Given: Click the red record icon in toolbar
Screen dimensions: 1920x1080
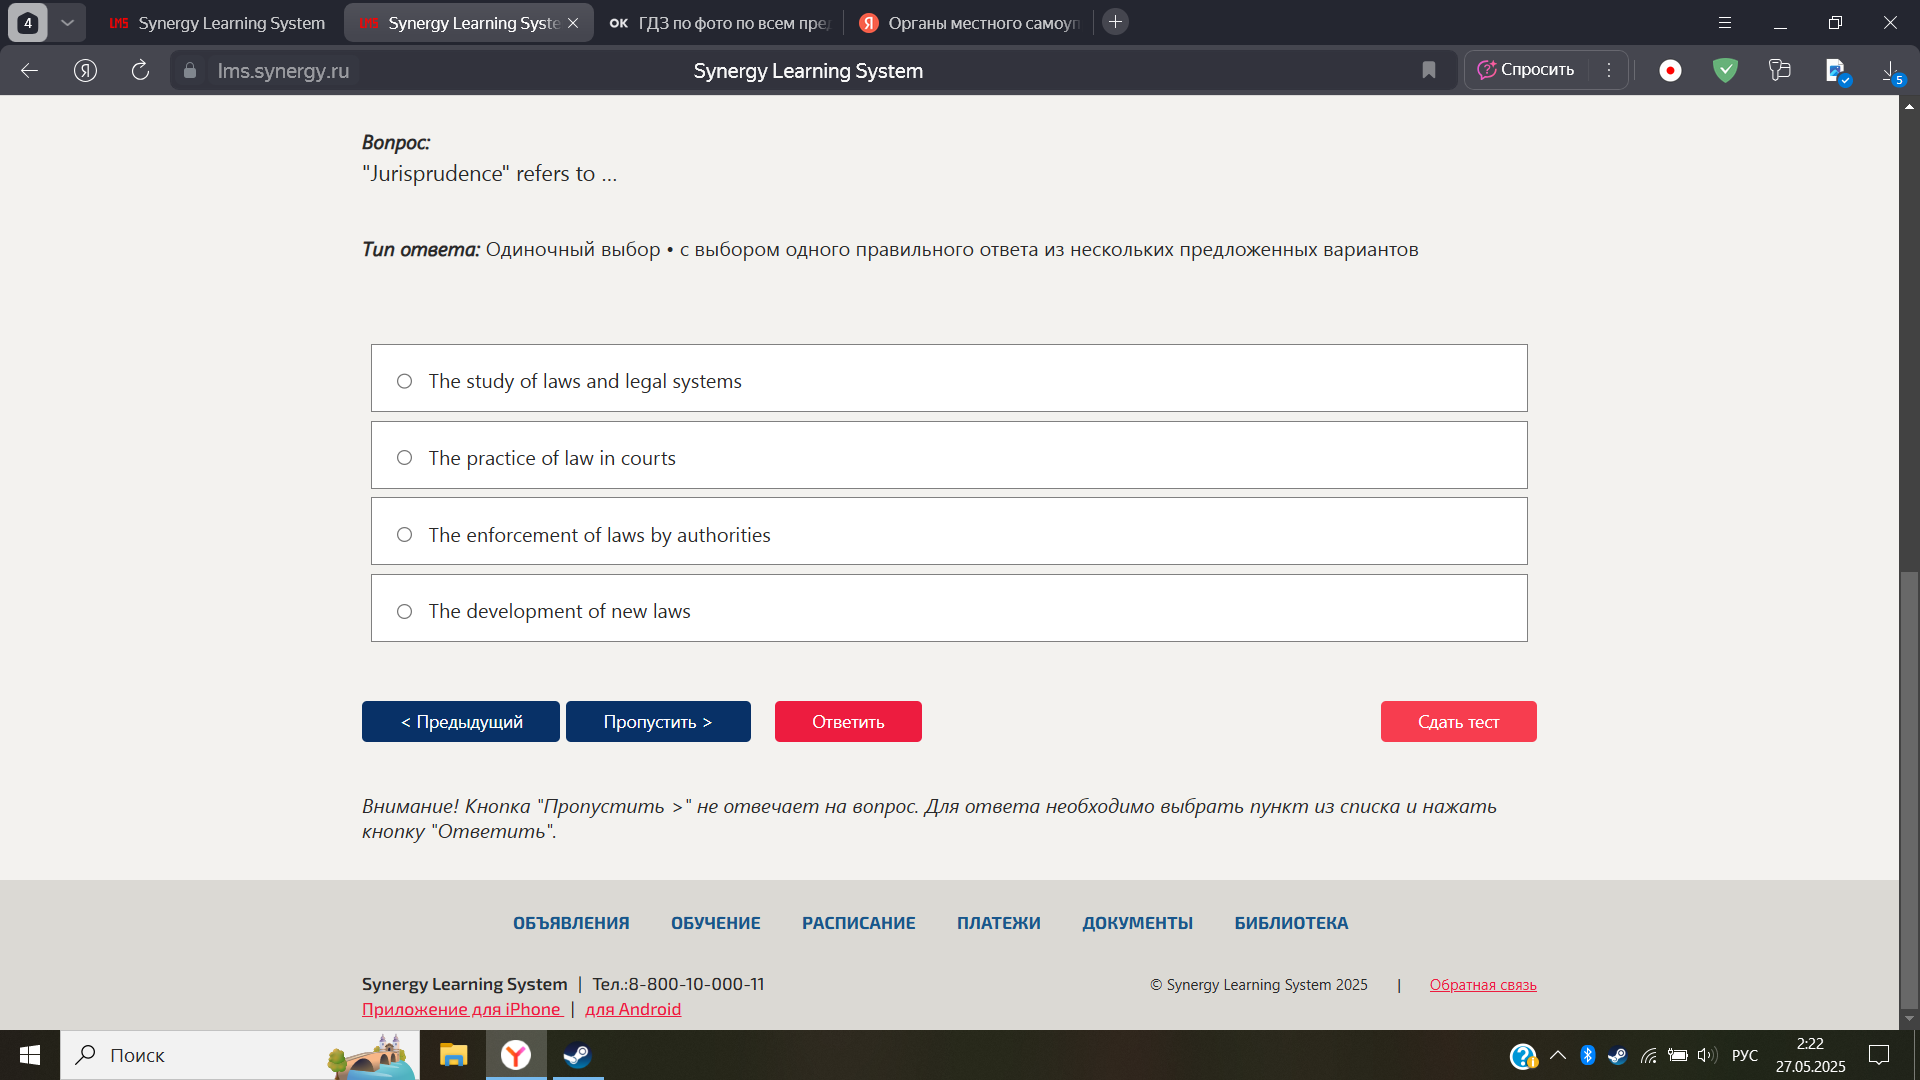Looking at the screenshot, I should click(1670, 70).
